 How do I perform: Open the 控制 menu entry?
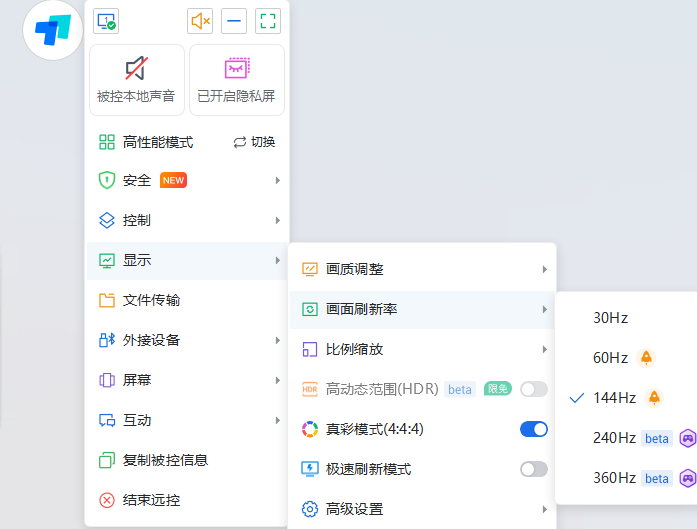(x=188, y=220)
